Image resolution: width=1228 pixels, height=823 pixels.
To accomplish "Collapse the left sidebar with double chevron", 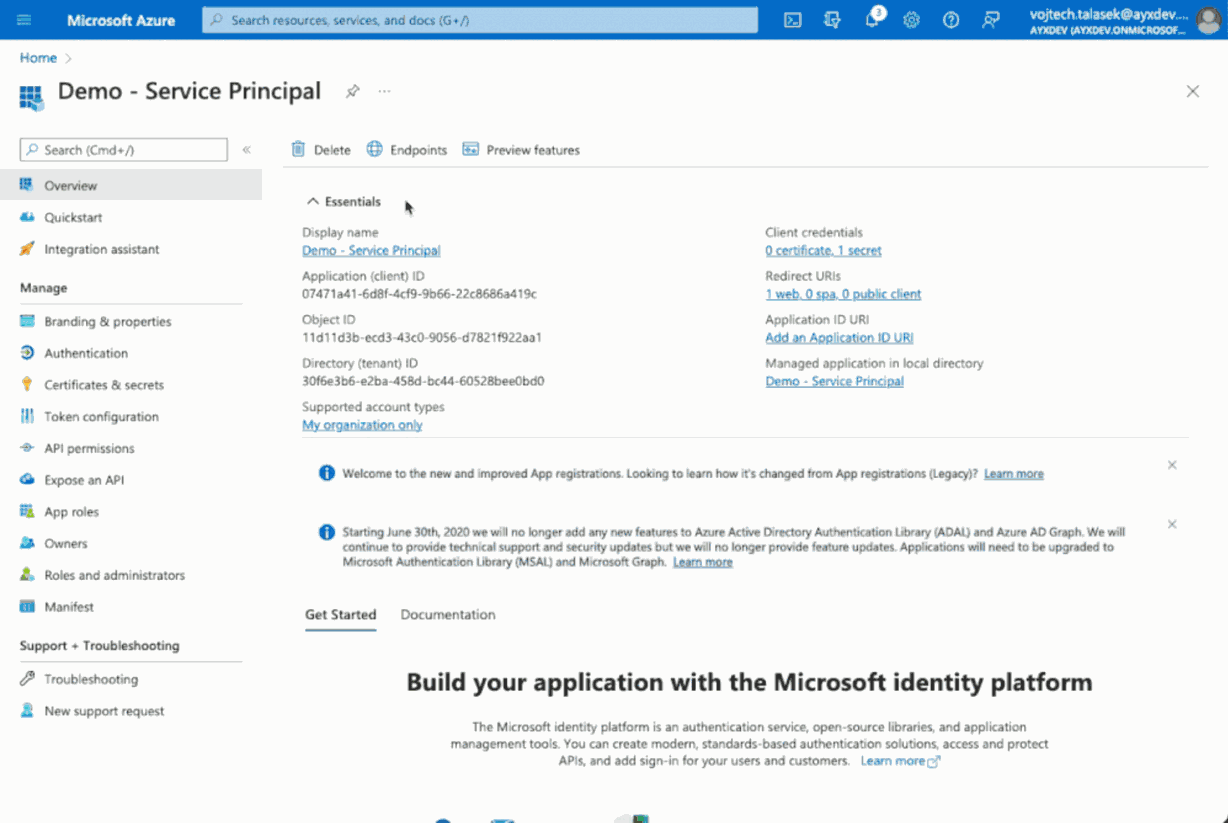I will (246, 150).
